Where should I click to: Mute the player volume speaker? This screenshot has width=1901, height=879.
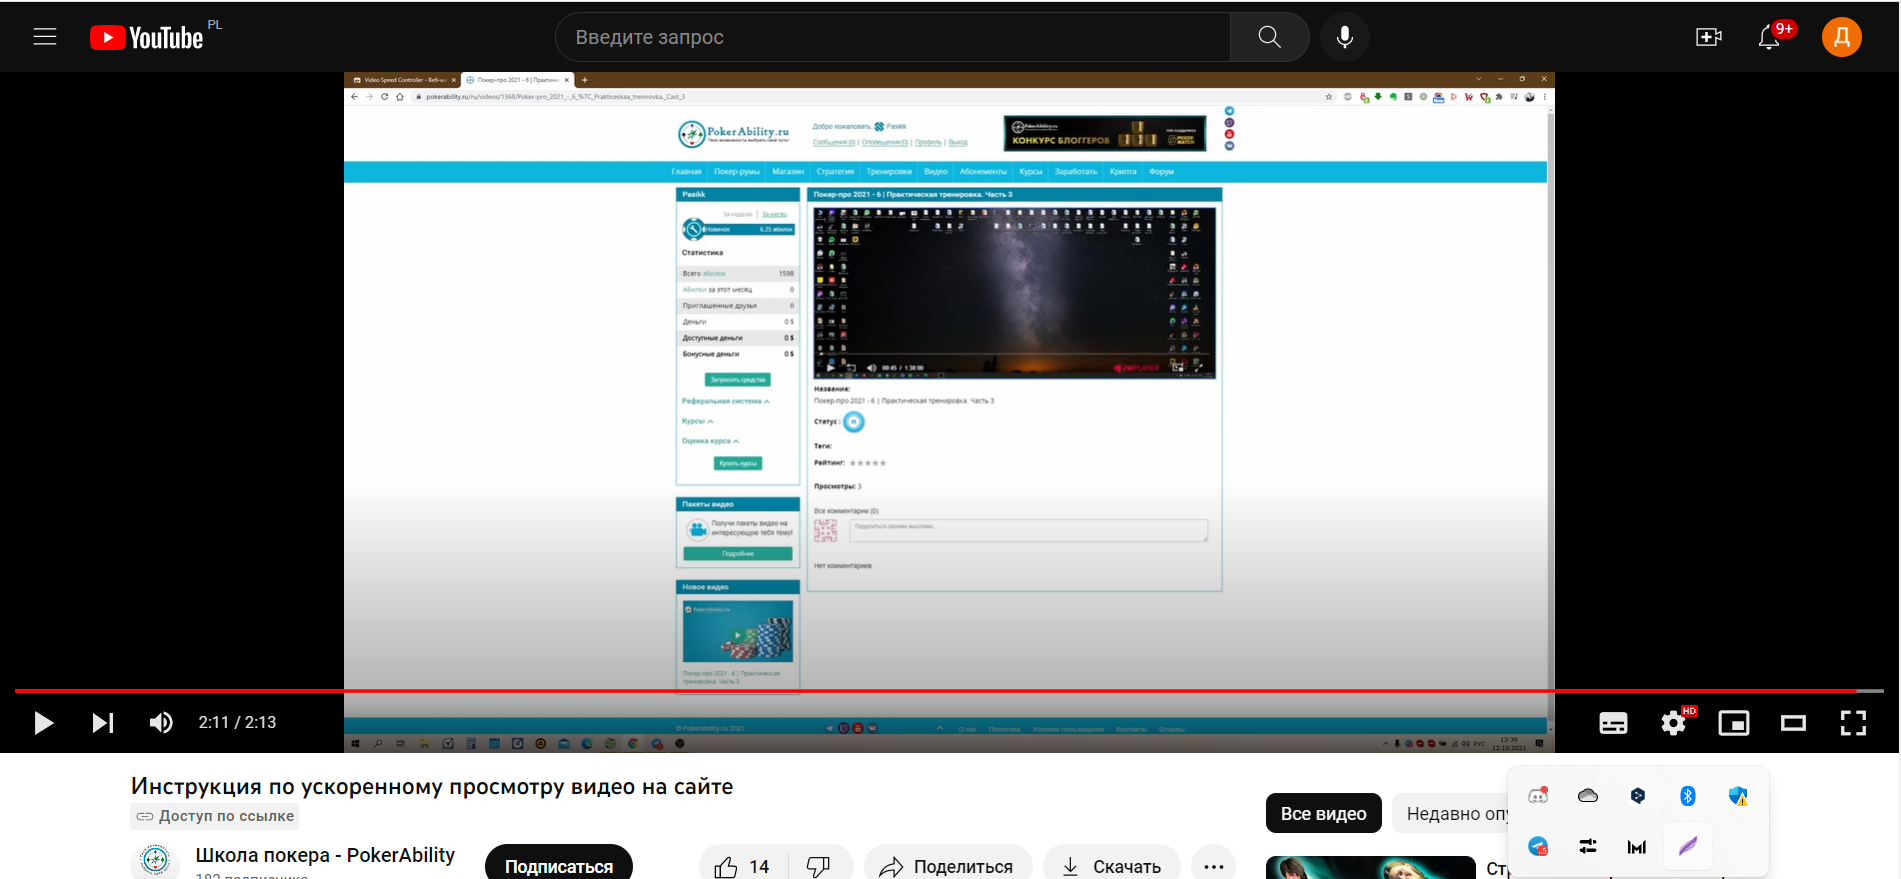[161, 722]
